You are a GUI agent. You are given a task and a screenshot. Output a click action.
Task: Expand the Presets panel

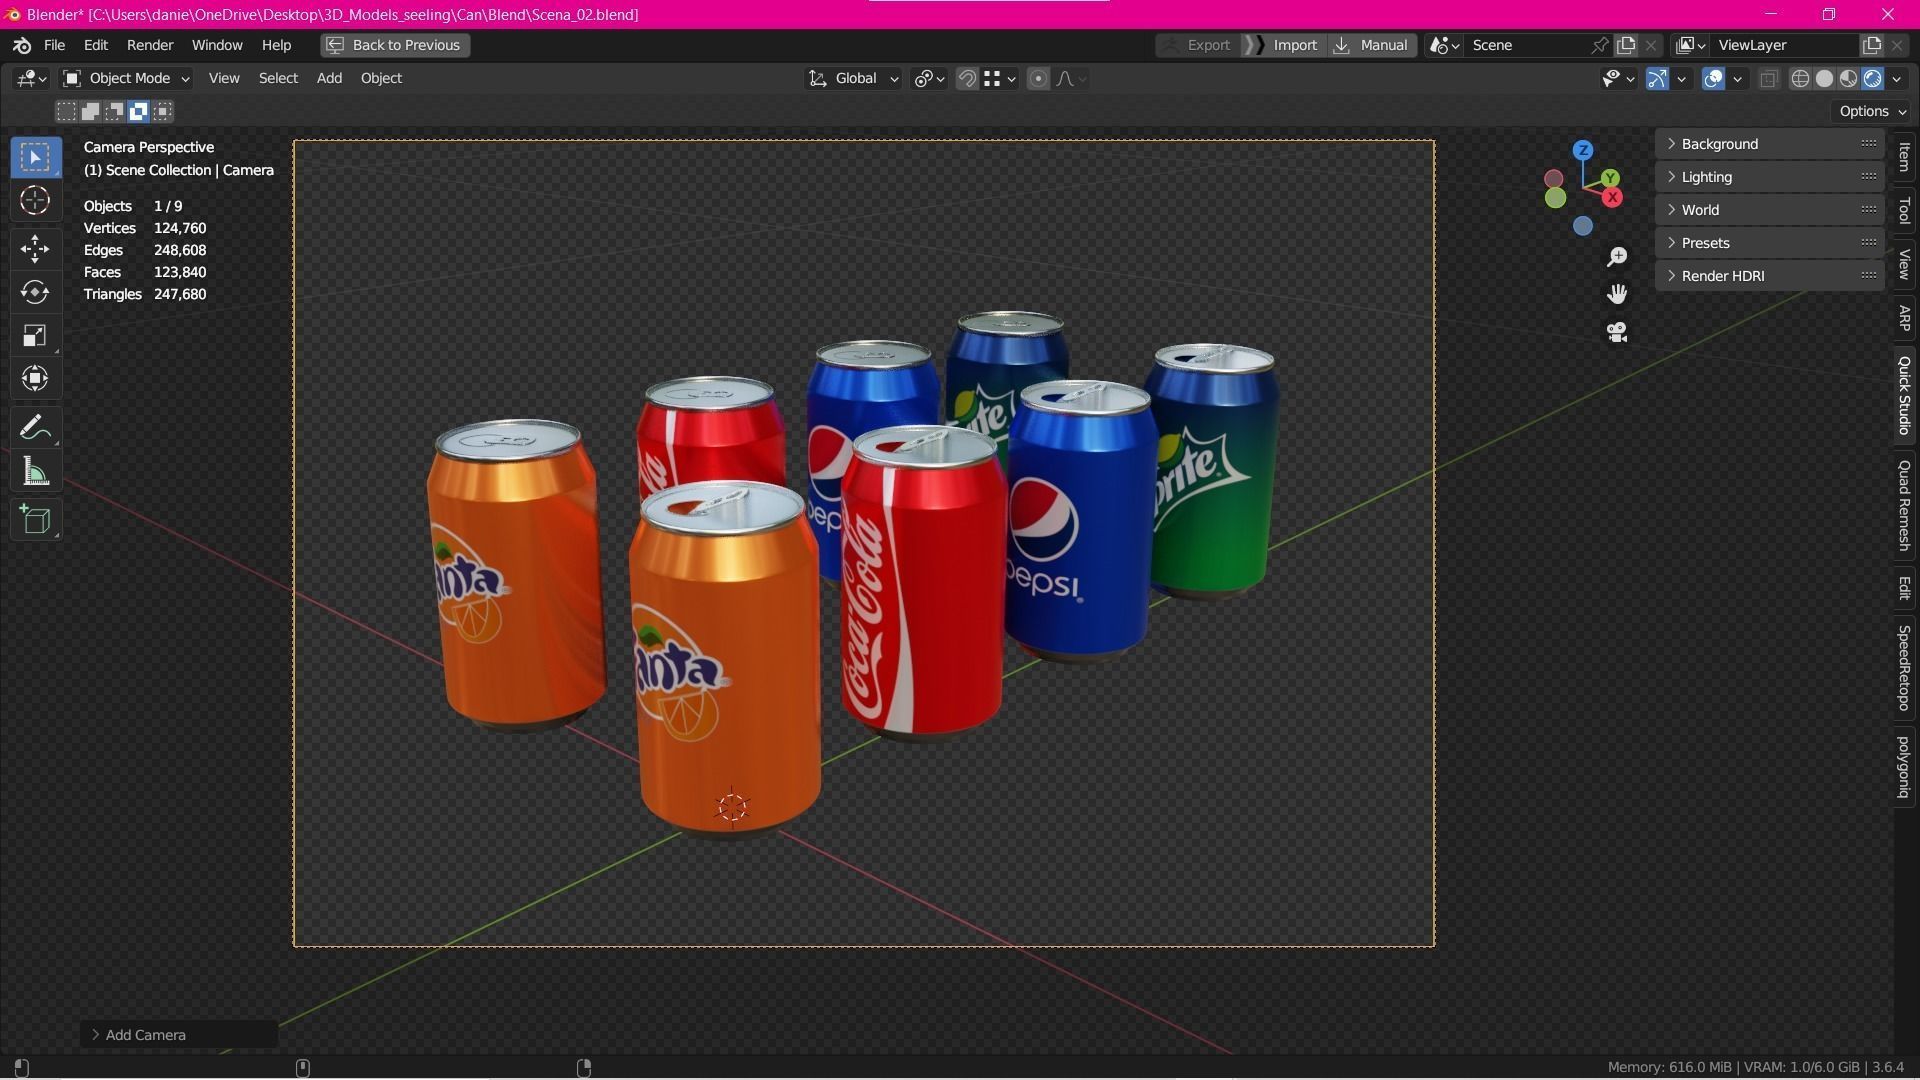pos(1770,243)
